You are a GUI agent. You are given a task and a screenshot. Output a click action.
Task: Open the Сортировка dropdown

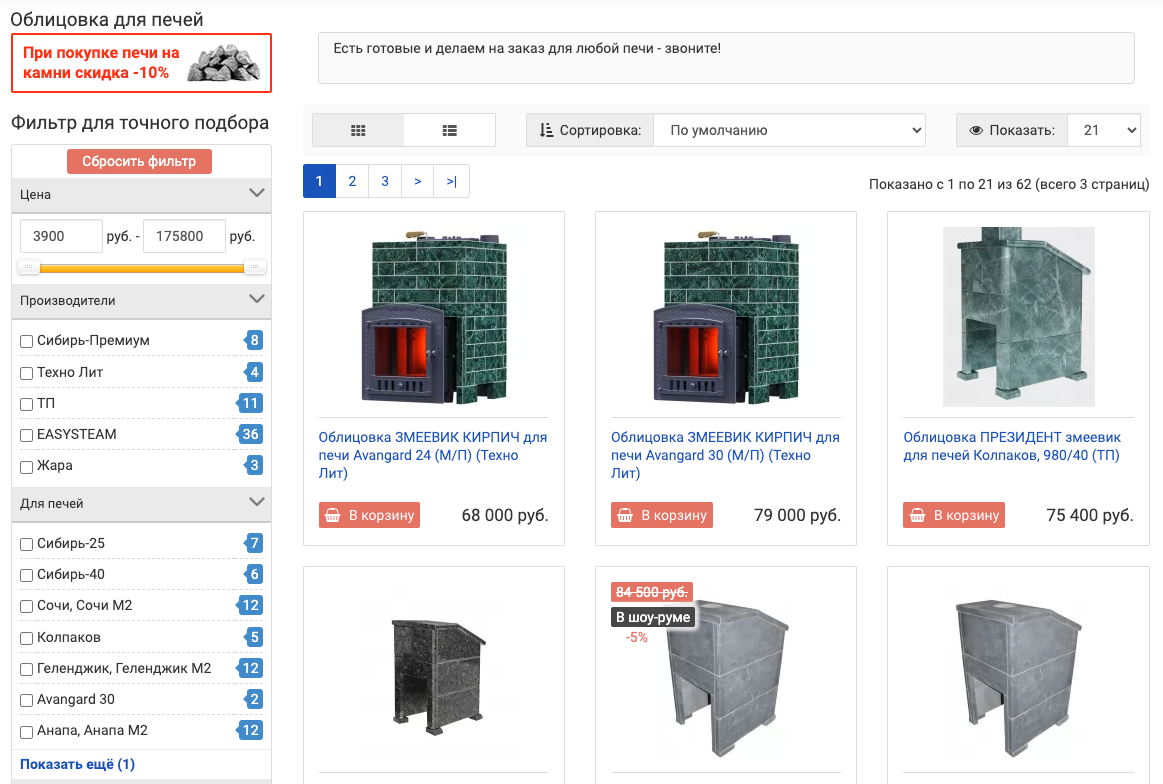(x=789, y=130)
